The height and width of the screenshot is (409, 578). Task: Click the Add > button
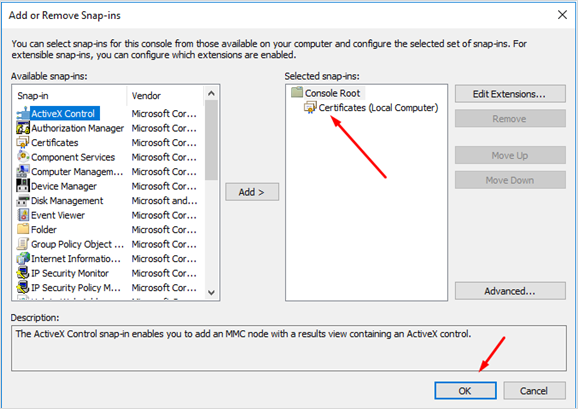tap(252, 192)
